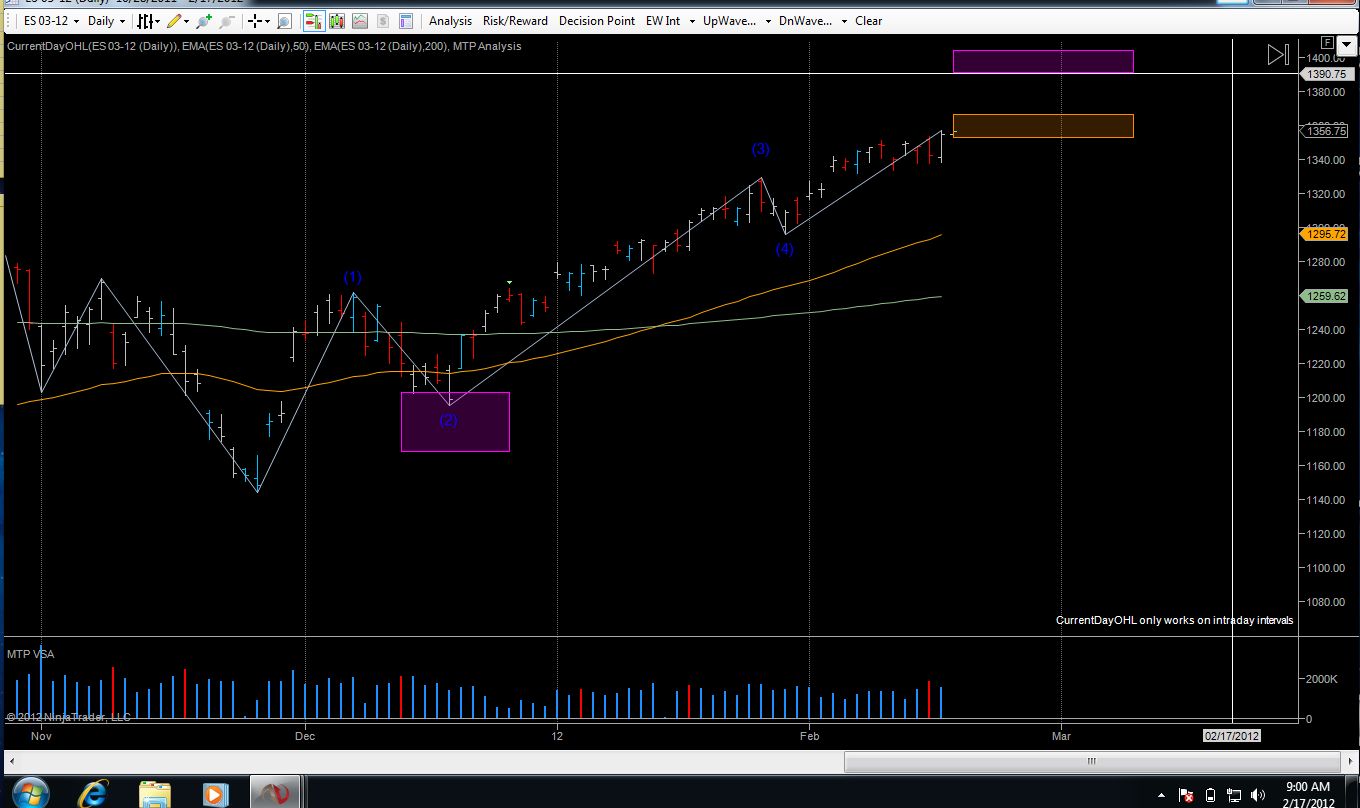Open the Action Center flag icon
Viewport: 1360px width, 808px height.
1187,796
